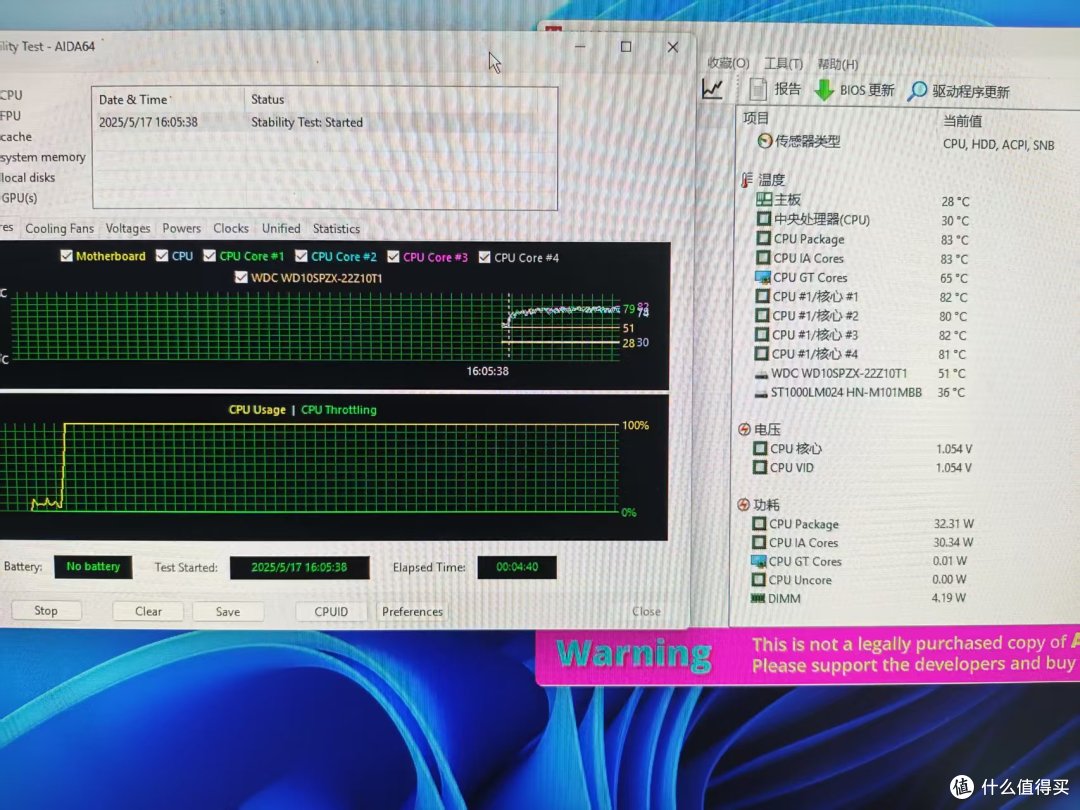Viewport: 1080px width, 810px height.
Task: Click the CPU GT Cores power icon
Action: coord(758,561)
